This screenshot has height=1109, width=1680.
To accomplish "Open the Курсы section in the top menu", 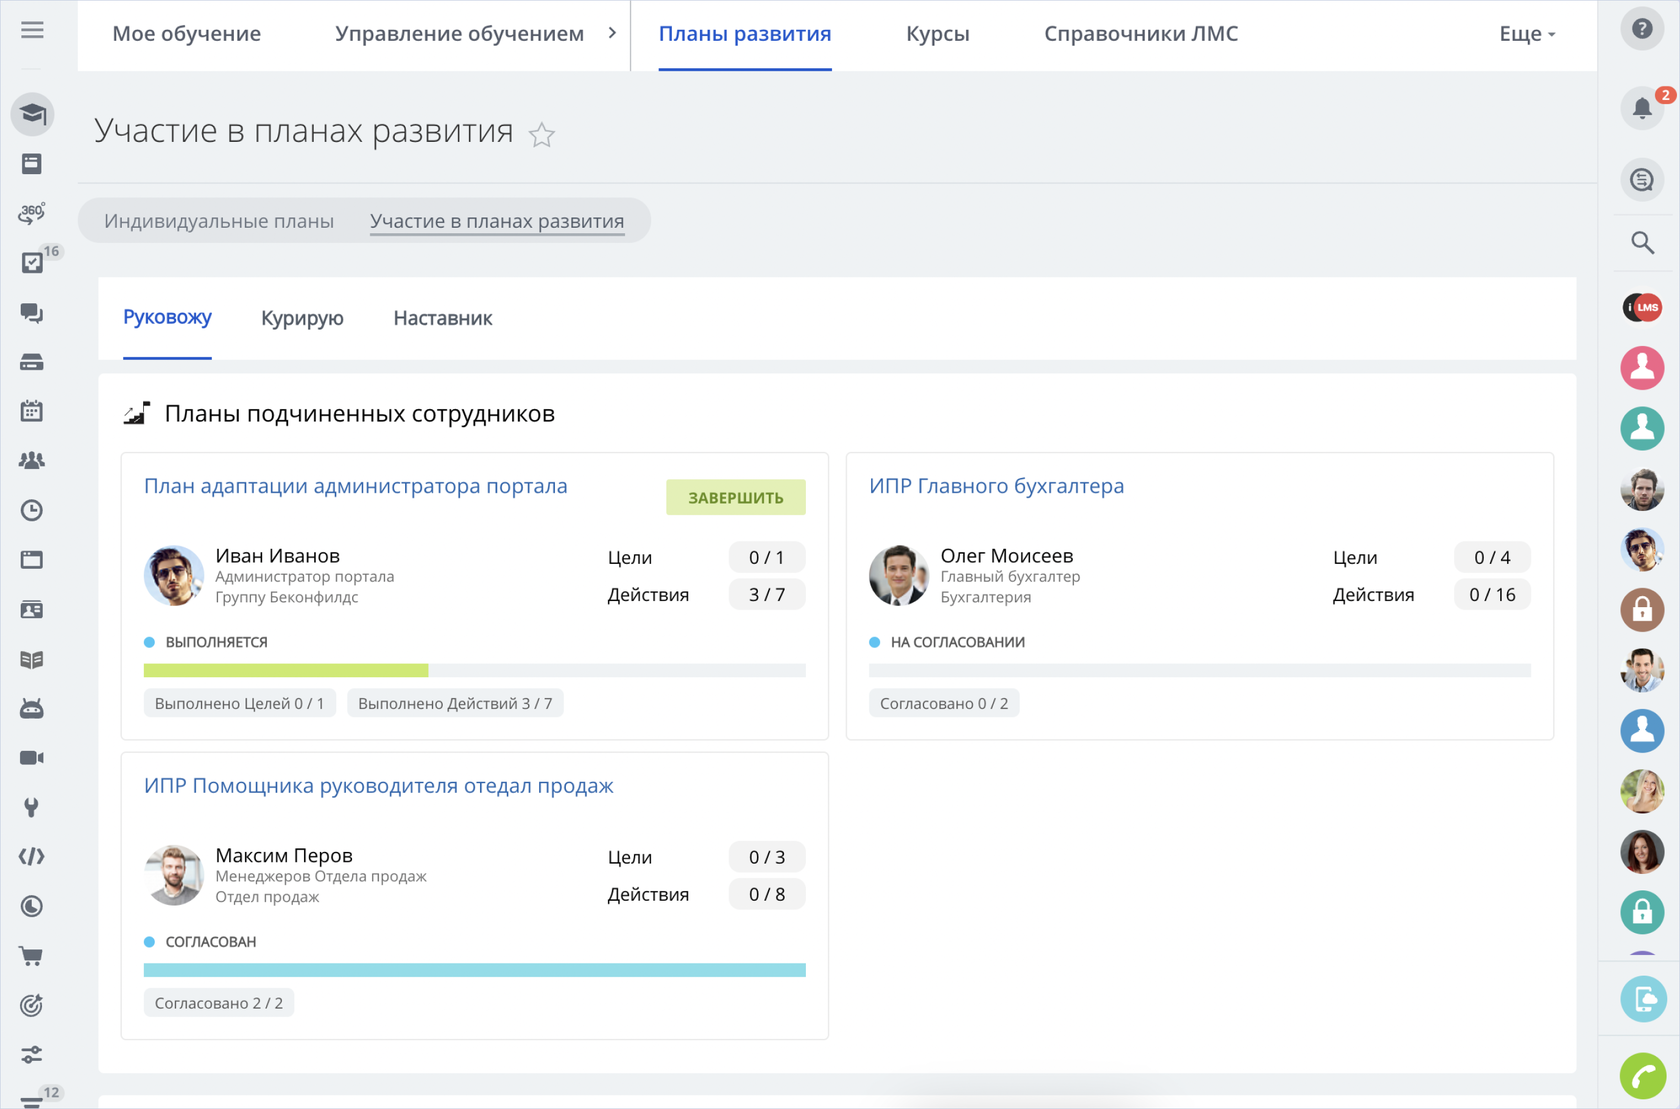I will point(937,33).
